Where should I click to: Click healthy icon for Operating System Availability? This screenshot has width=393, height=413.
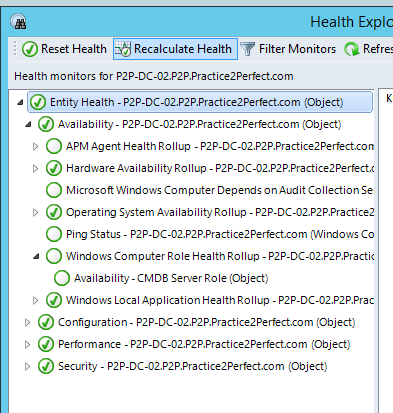54,212
